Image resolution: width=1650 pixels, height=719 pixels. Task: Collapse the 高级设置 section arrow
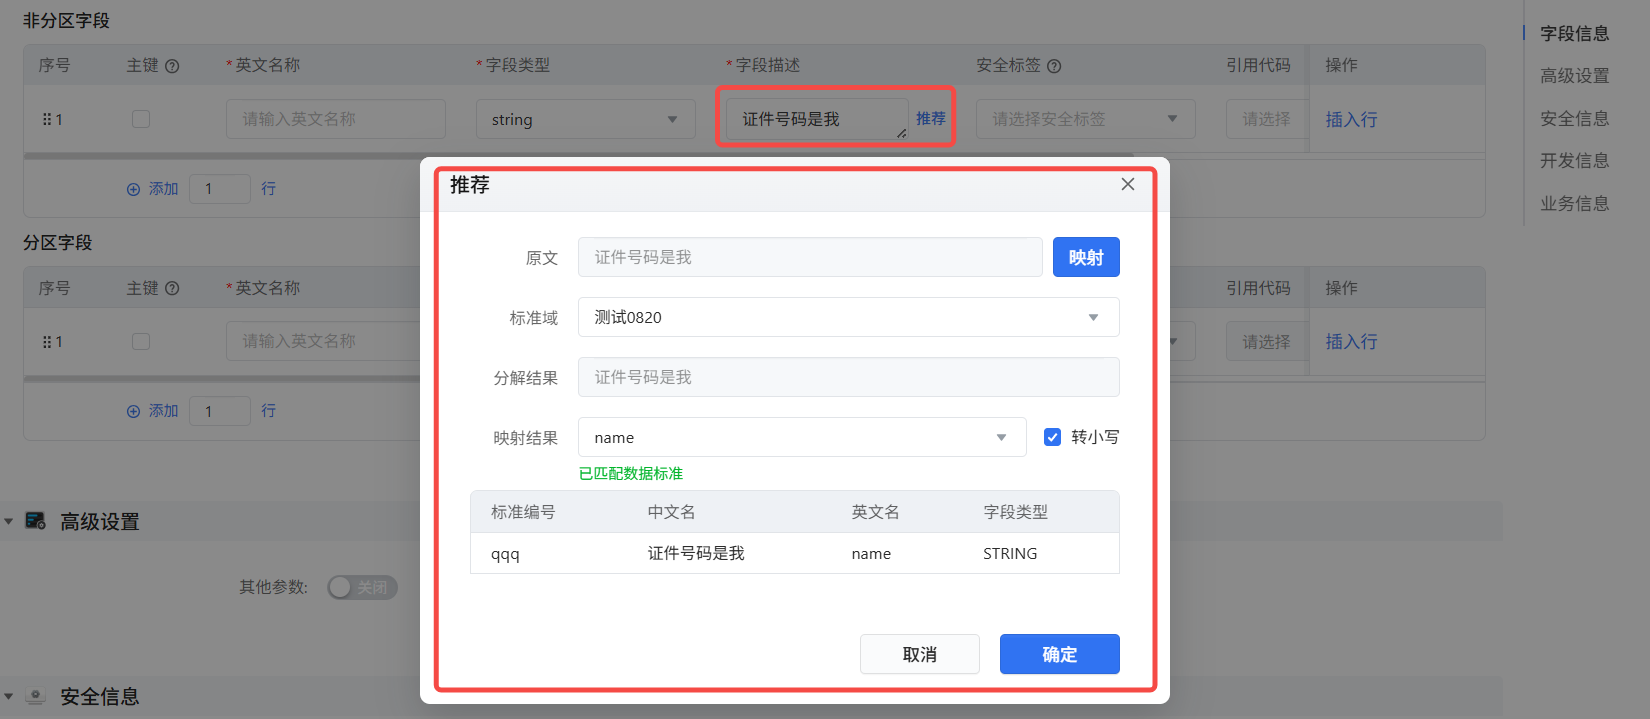pos(9,521)
